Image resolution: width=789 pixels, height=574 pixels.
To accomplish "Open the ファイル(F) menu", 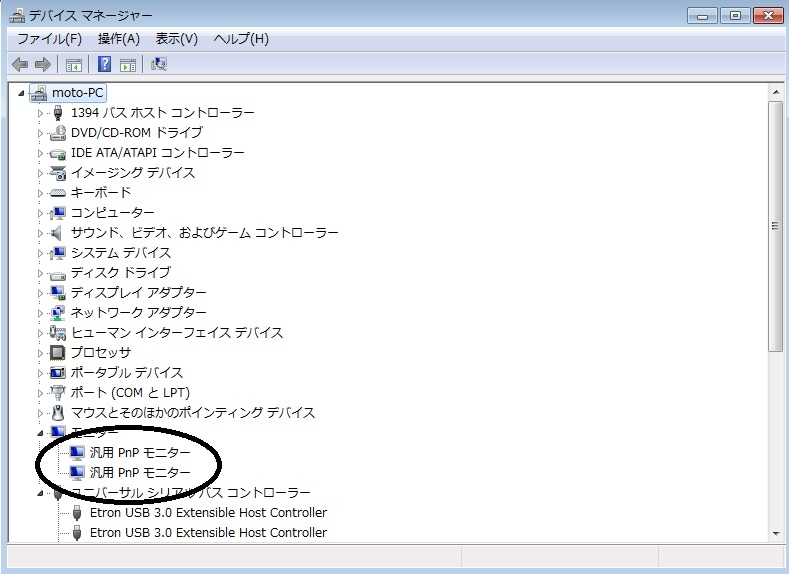I will point(49,39).
